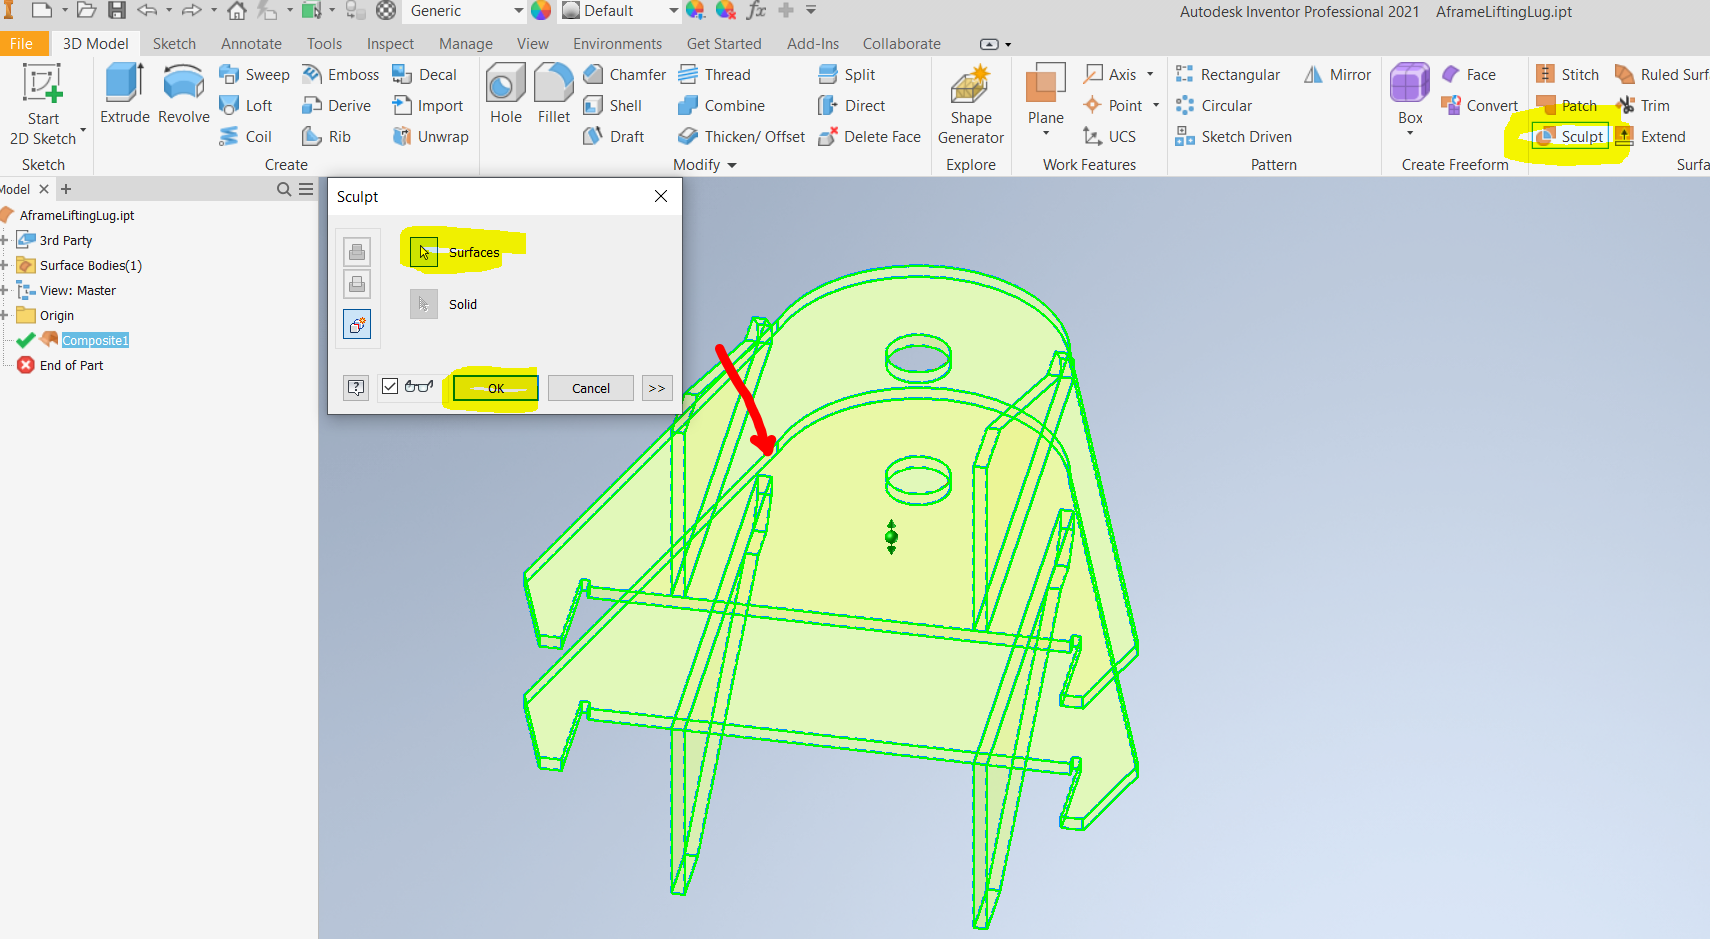Switch to Solid mode in the Sculpt dialog
Viewport: 1710px width, 939px height.
[x=423, y=303]
